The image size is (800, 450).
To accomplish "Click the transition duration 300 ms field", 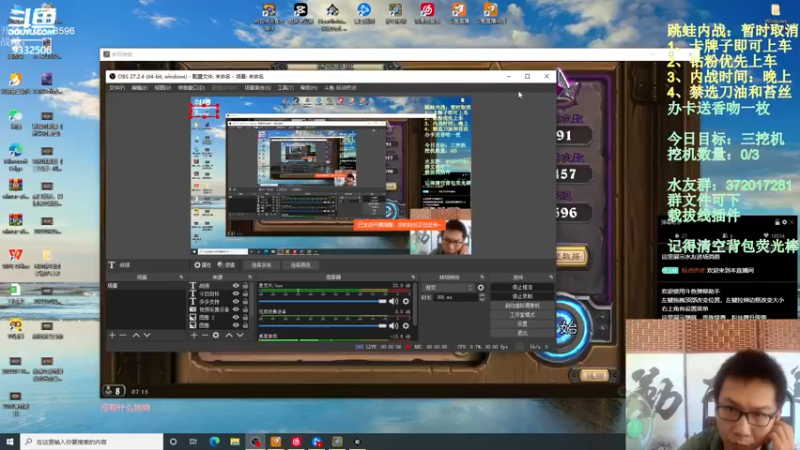I will [455, 297].
